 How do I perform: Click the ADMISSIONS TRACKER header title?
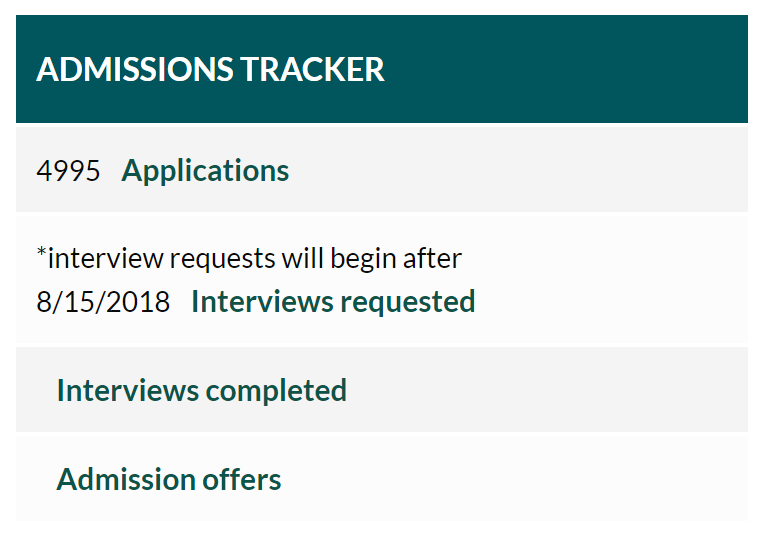210,69
